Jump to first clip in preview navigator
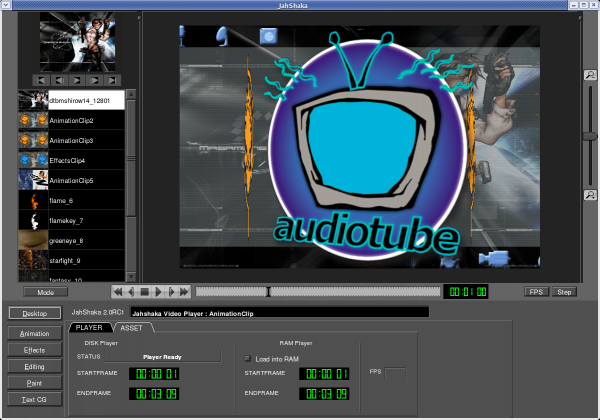 [x=41, y=80]
